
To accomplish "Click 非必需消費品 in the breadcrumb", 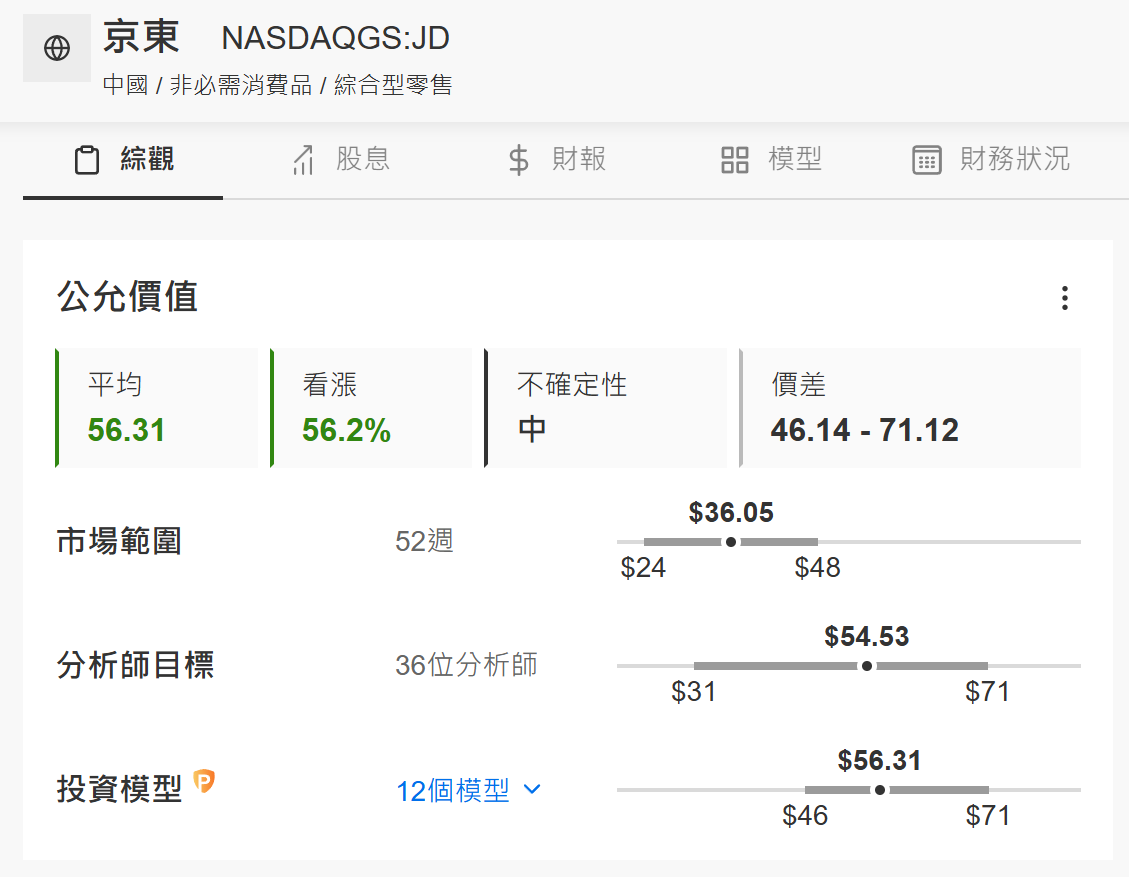I will coord(240,85).
